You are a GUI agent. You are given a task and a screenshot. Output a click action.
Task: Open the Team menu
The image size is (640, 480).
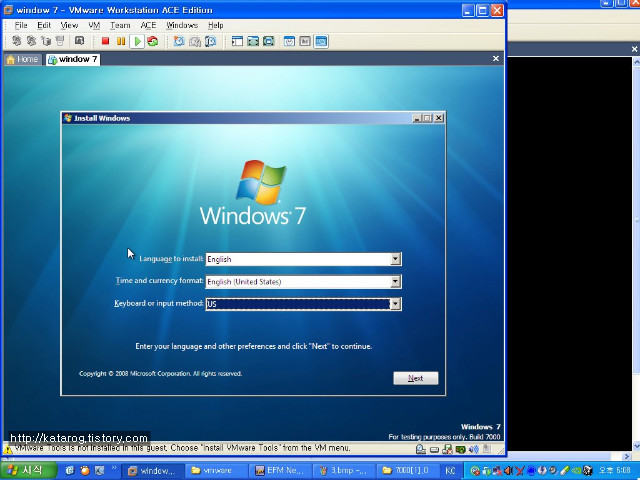click(120, 25)
